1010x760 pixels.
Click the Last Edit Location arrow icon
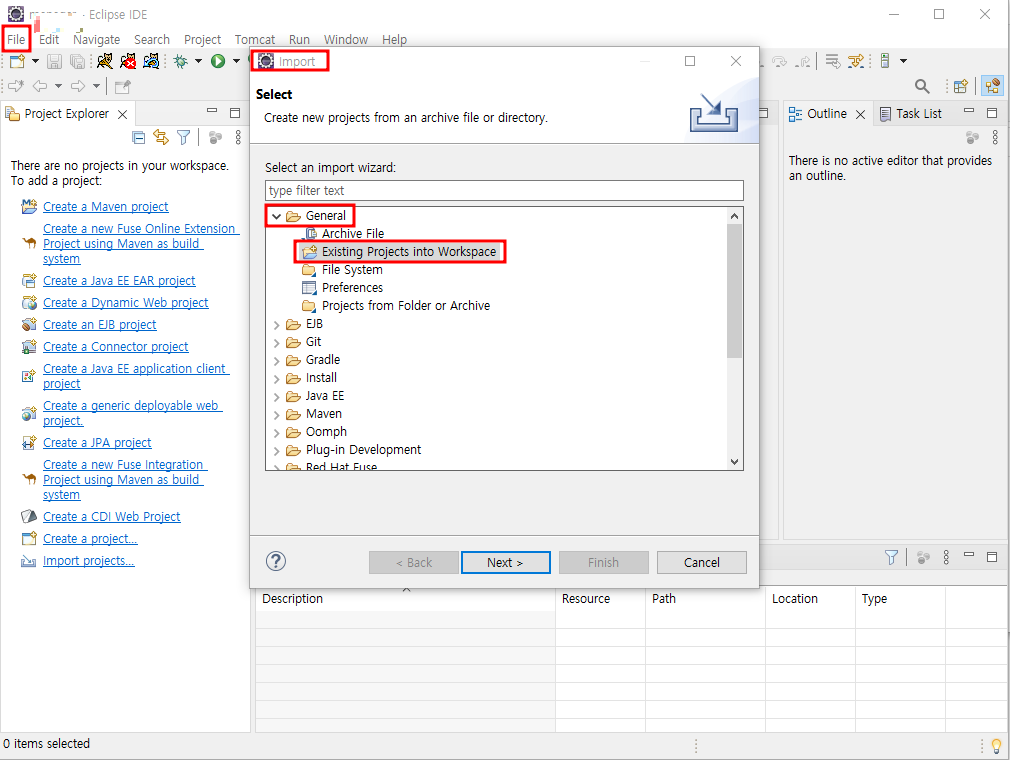point(15,86)
